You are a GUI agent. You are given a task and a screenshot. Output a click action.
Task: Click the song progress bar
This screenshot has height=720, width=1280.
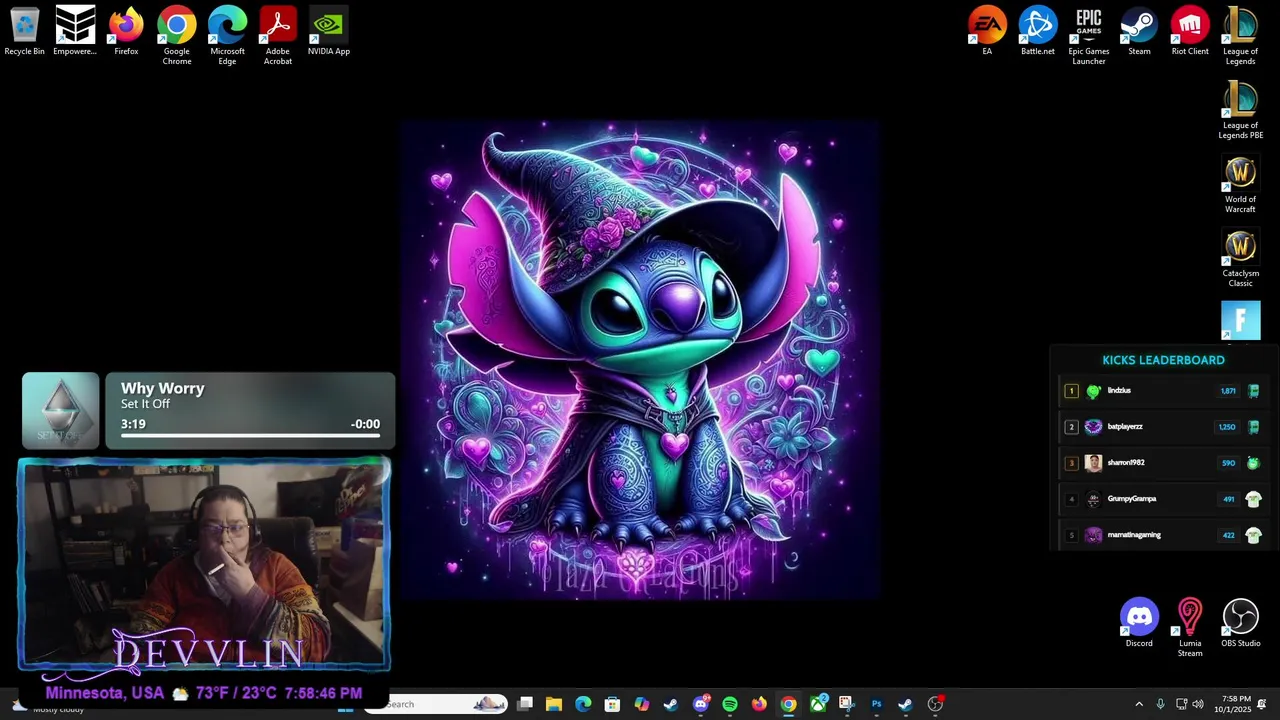point(250,438)
